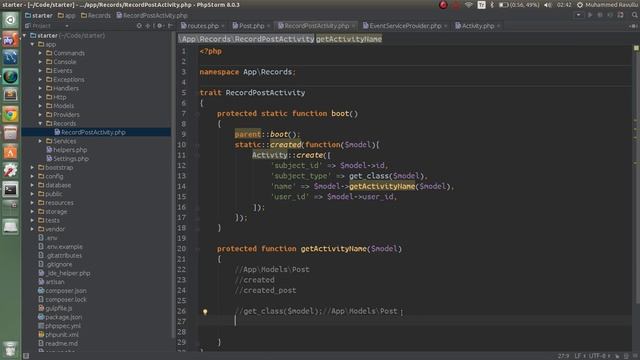Image resolution: width=640 pixels, height=360 pixels.
Task: Open Project panel settings gear
Action: point(160,26)
